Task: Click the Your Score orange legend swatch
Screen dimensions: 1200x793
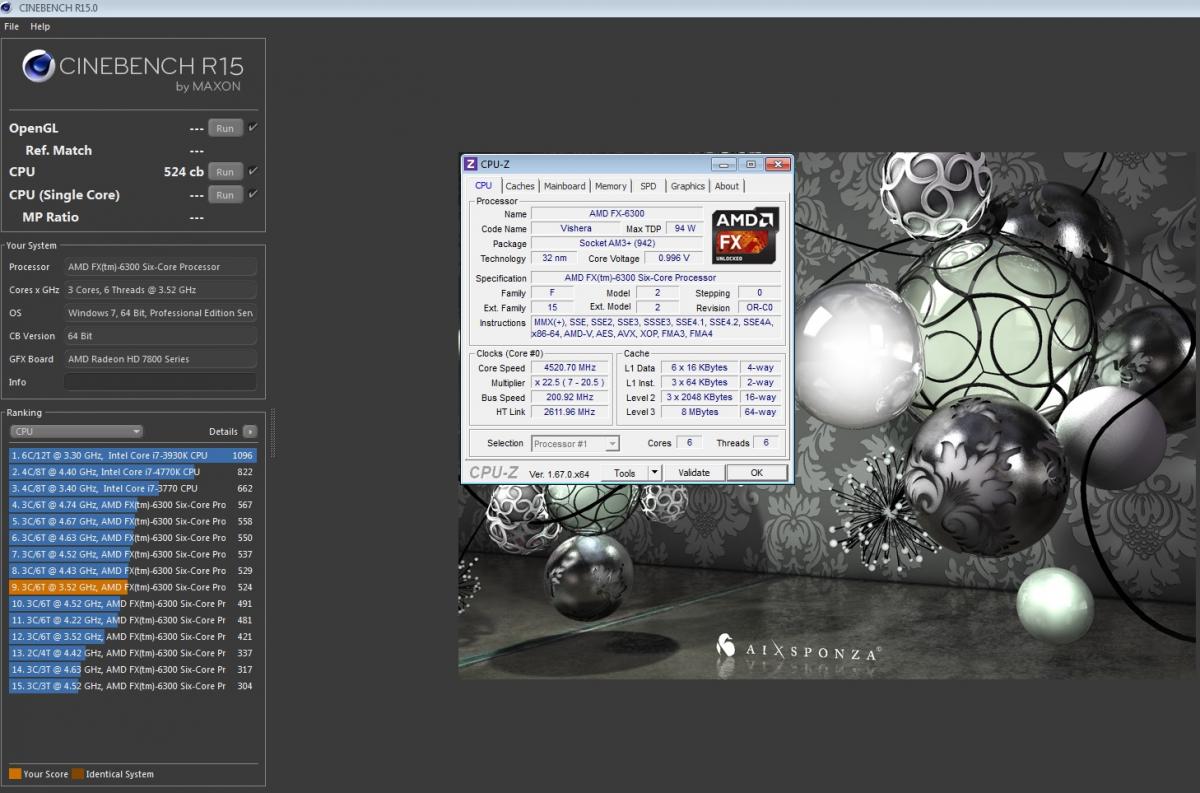Action: [x=15, y=774]
